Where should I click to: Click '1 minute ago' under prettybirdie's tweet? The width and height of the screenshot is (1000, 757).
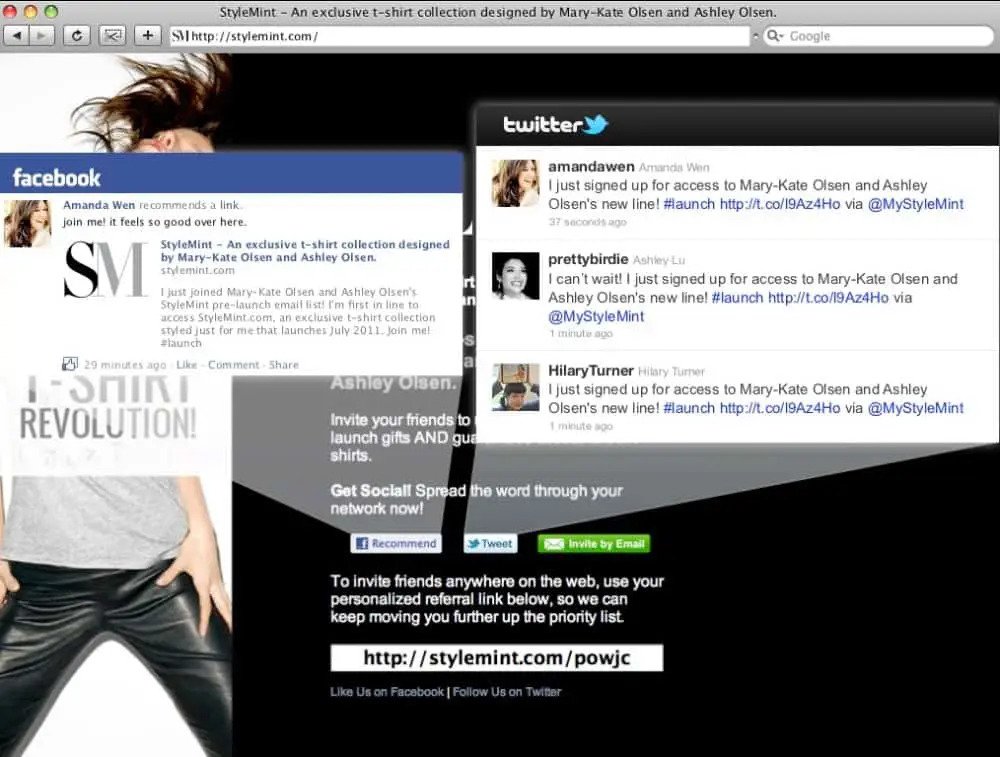coord(580,334)
